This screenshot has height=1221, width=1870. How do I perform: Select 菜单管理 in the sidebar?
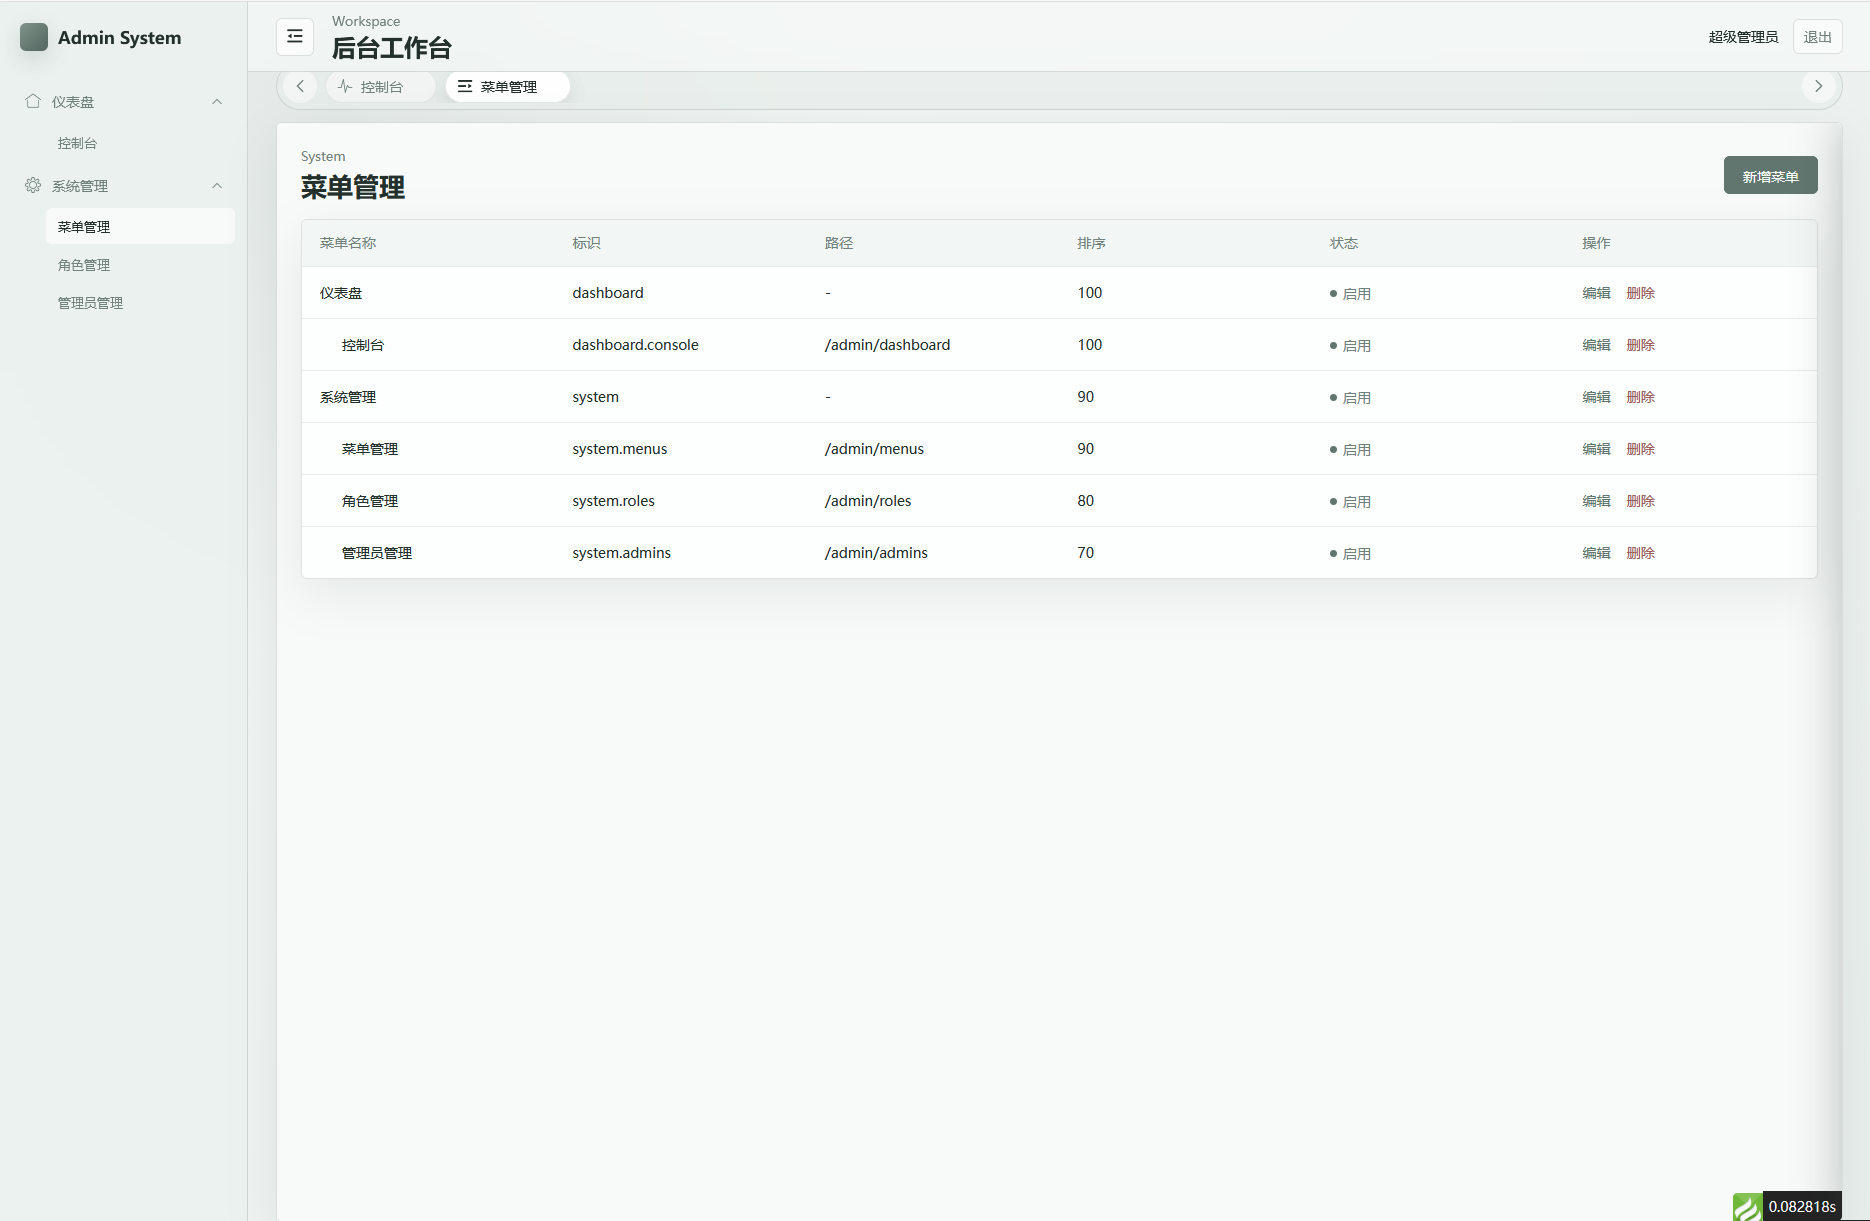(x=140, y=226)
